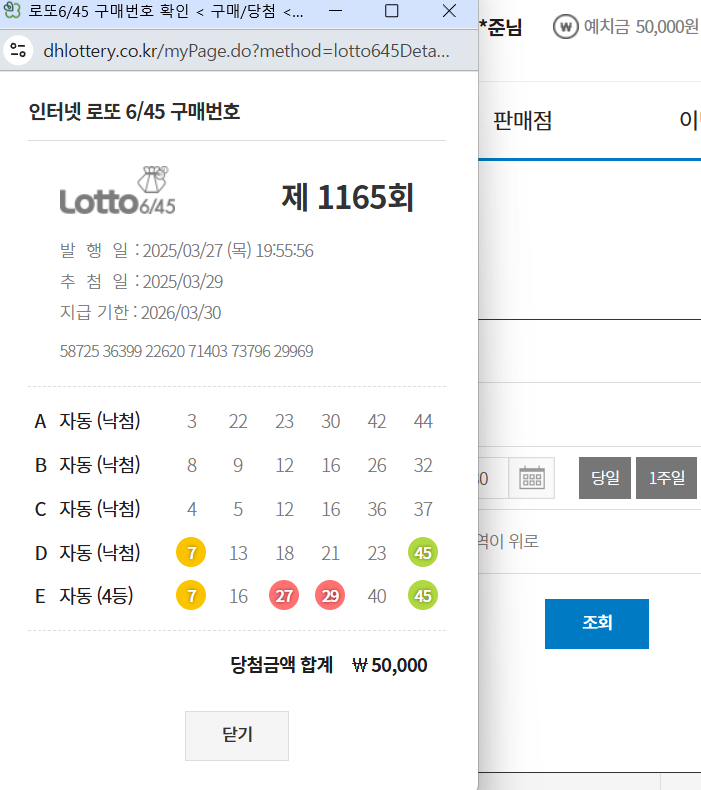Click the dhlottery.co.kr address bar URL
Viewport: 701px width, 790px height.
point(246,50)
